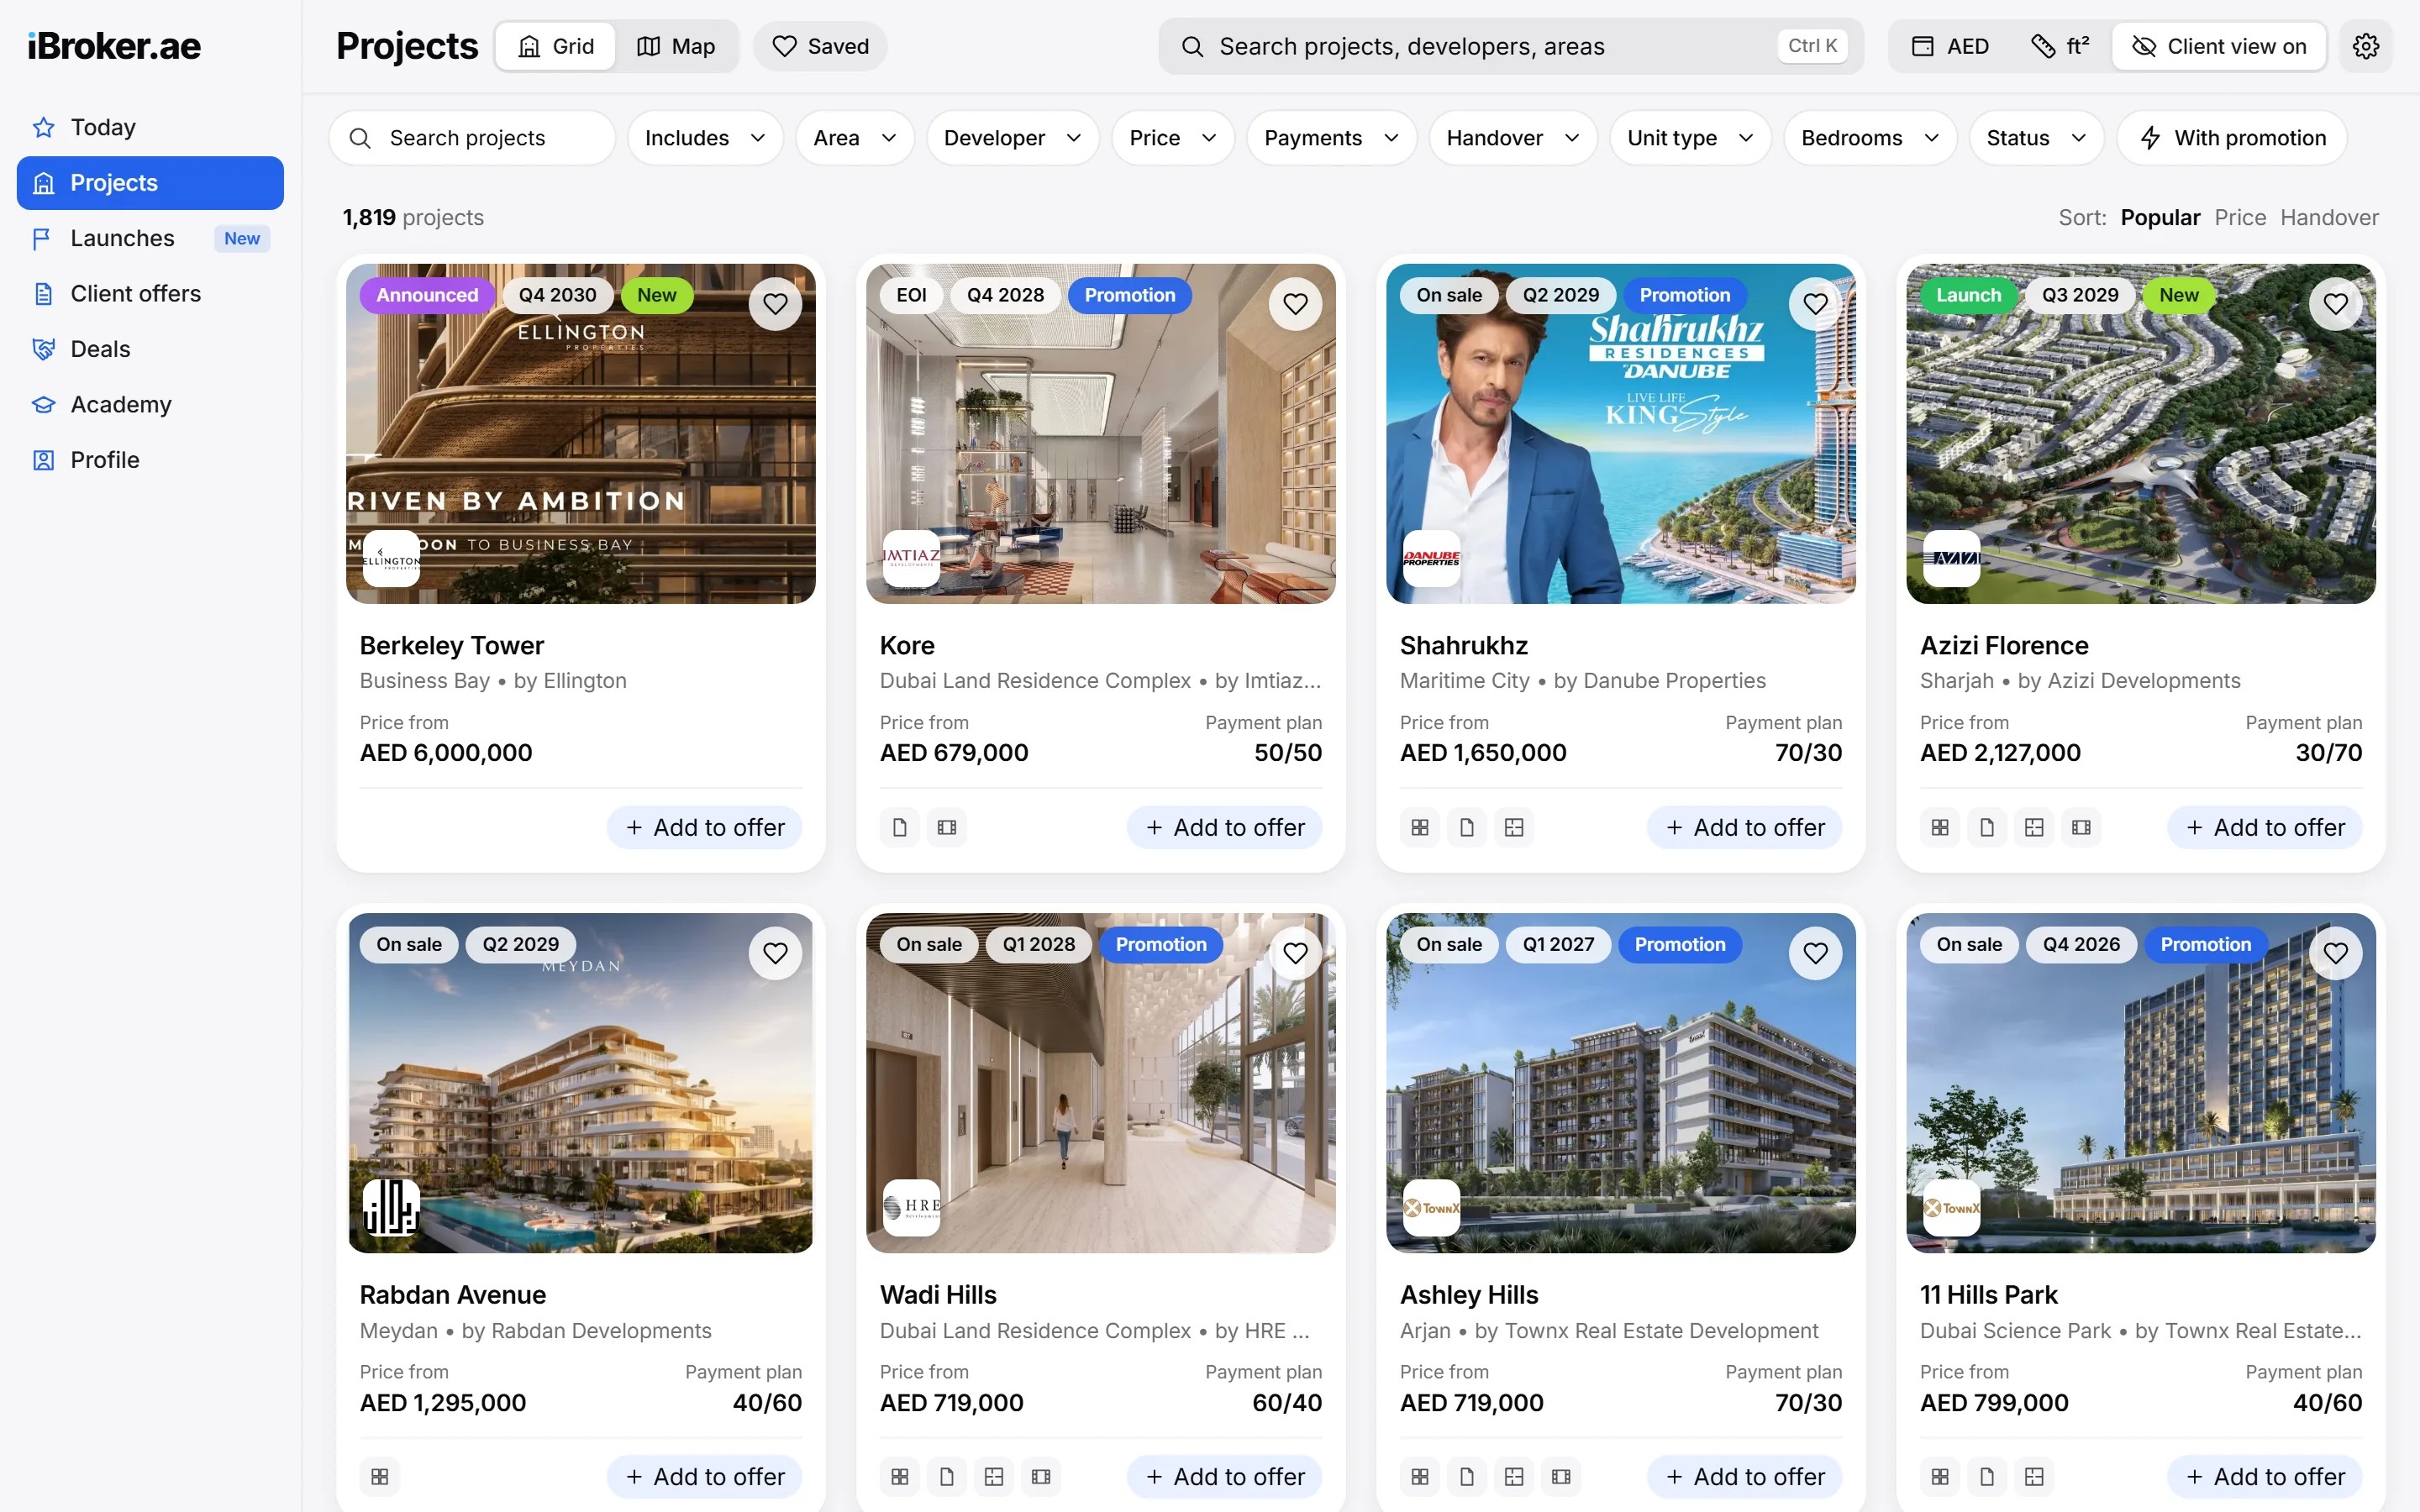Go to Client offers in sidebar
Viewport: 2420px width, 1512px height.
point(150,293)
